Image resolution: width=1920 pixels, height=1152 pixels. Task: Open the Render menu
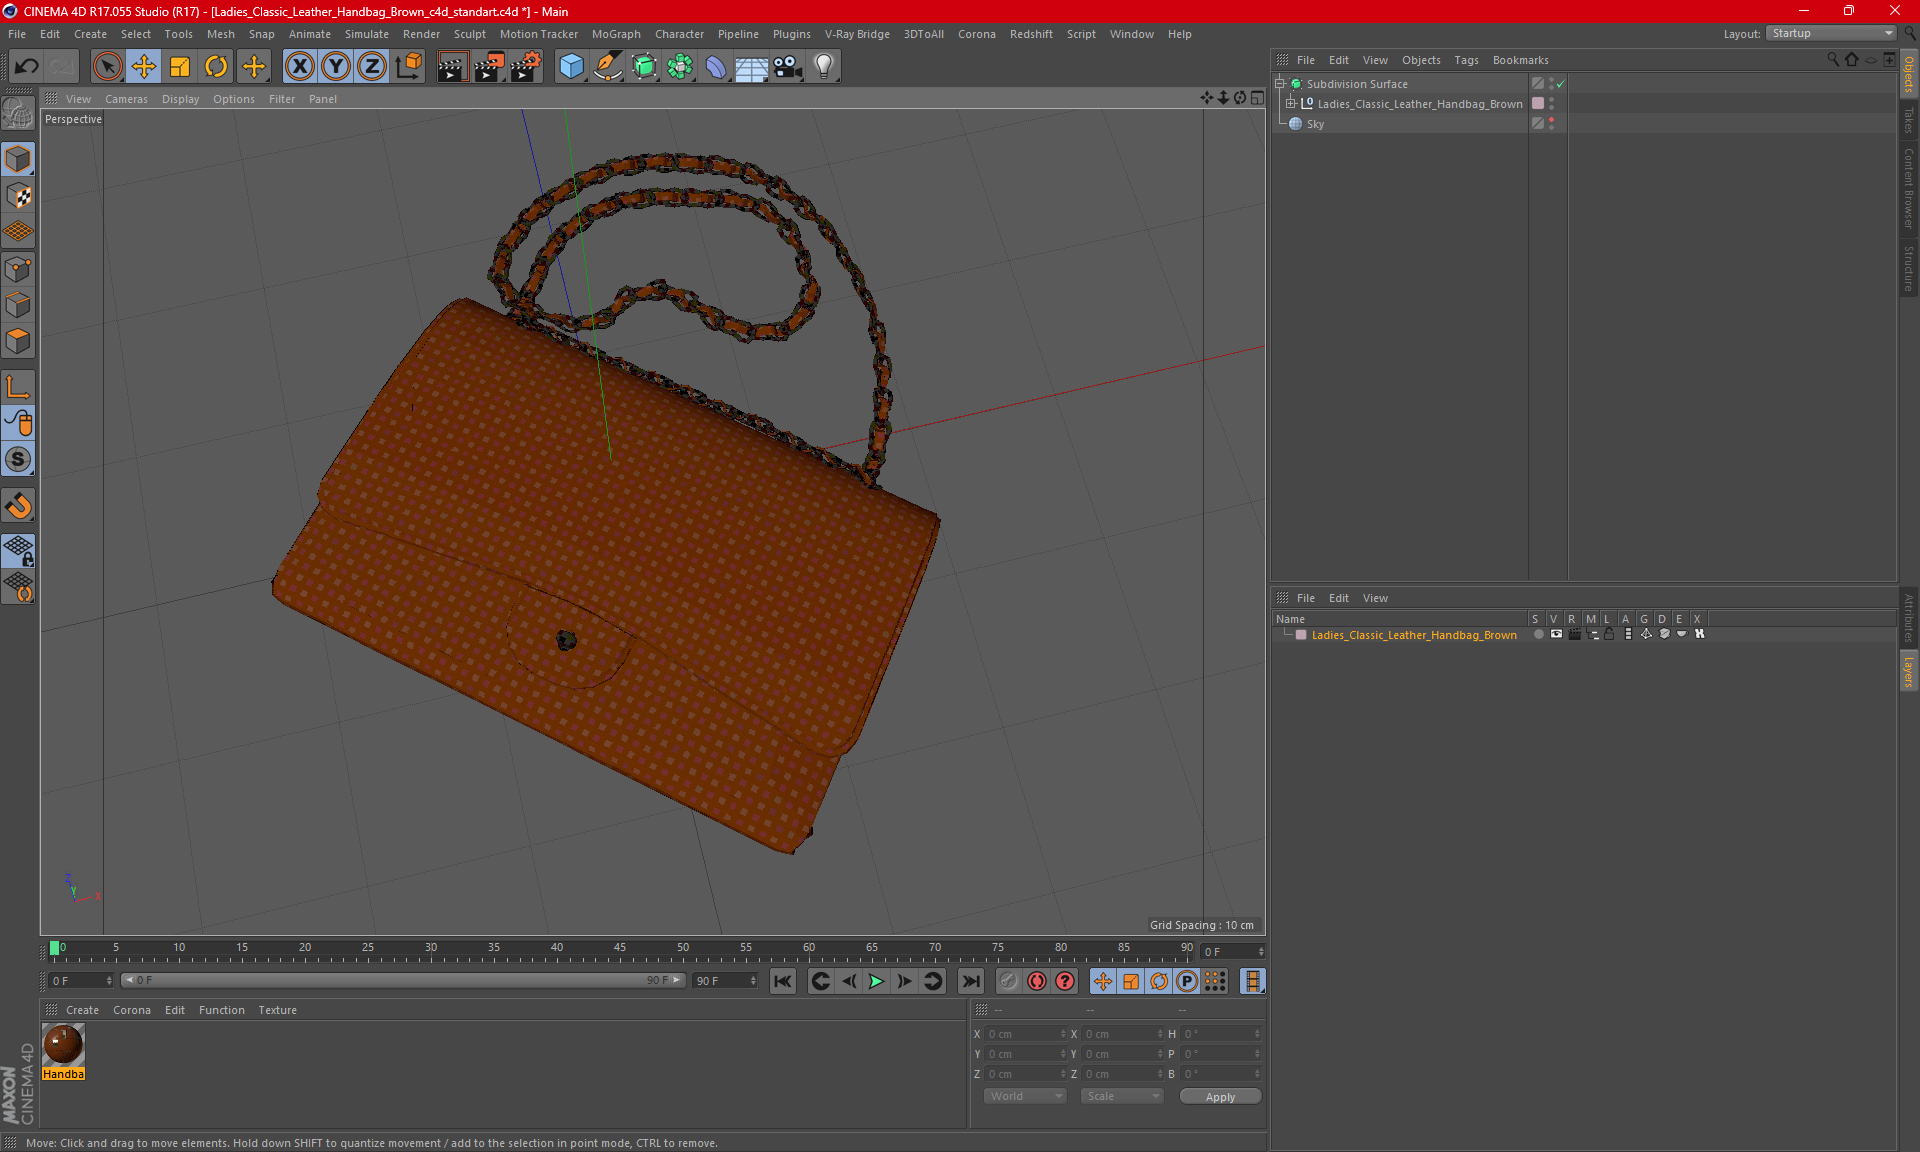(x=421, y=34)
